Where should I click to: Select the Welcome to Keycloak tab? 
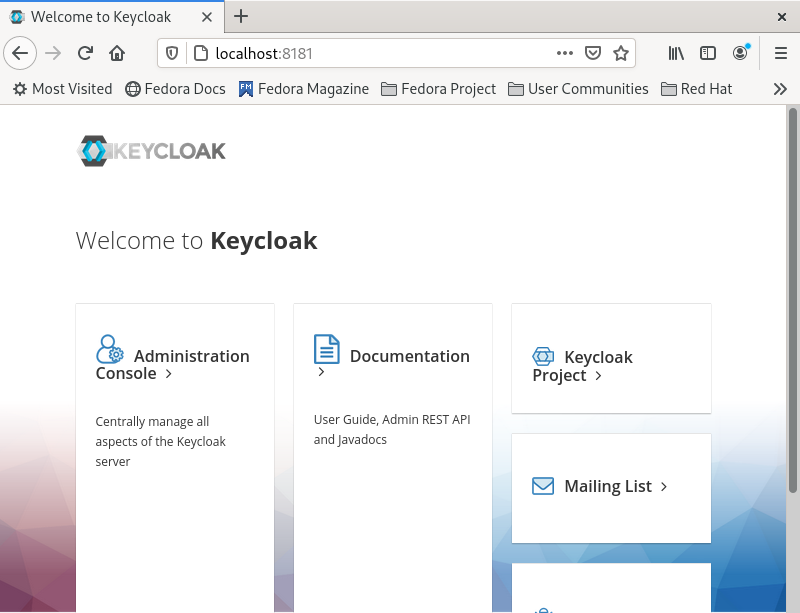pos(112,17)
